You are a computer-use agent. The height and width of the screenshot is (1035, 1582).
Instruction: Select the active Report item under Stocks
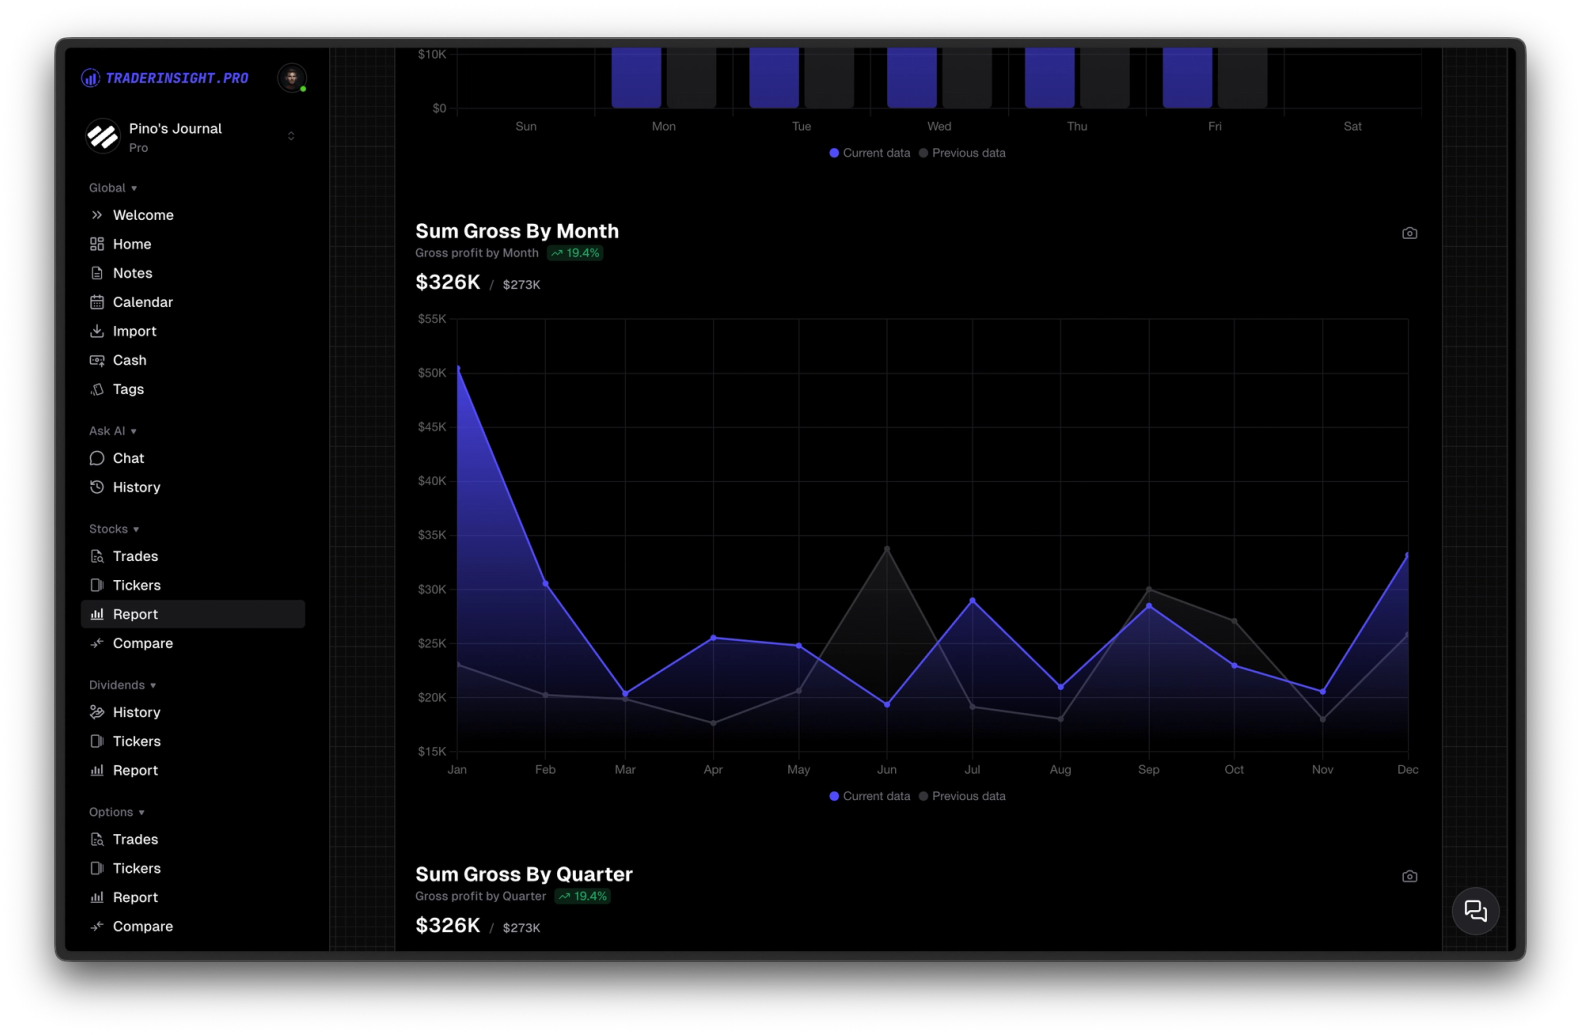click(193, 614)
